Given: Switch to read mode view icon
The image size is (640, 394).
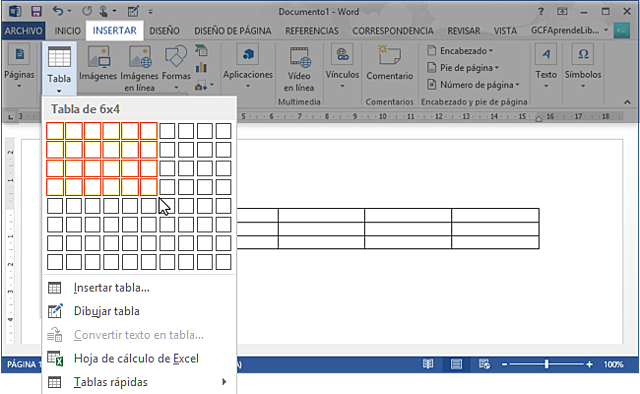Looking at the screenshot, I should (428, 364).
